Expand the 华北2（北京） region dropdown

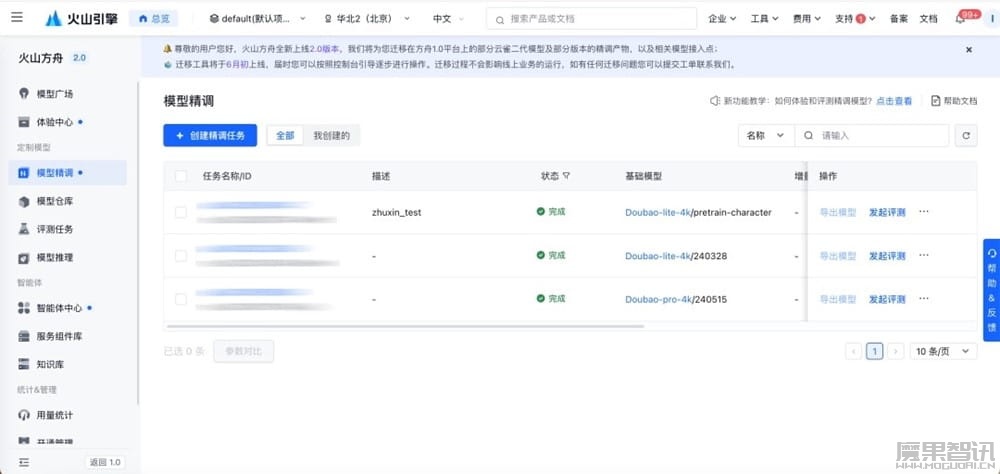[367, 19]
